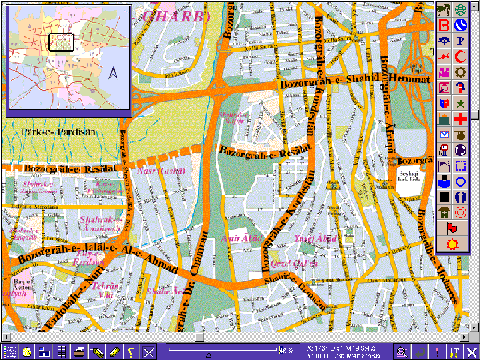Click the north arrow in overview map

click(x=113, y=73)
